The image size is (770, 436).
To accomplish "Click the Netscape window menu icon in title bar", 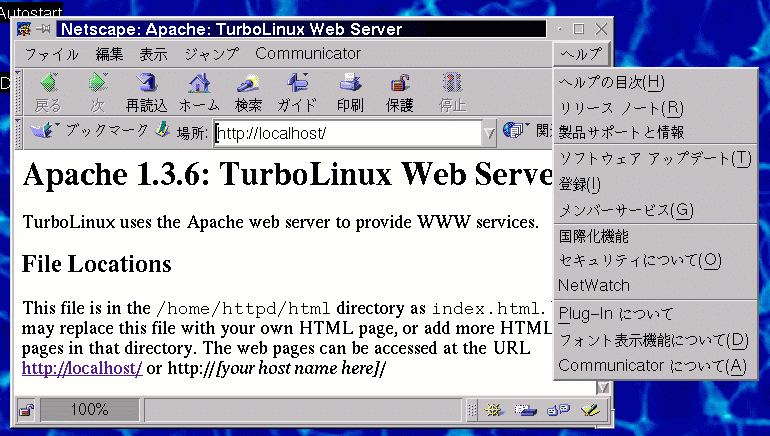I will 24,29.
